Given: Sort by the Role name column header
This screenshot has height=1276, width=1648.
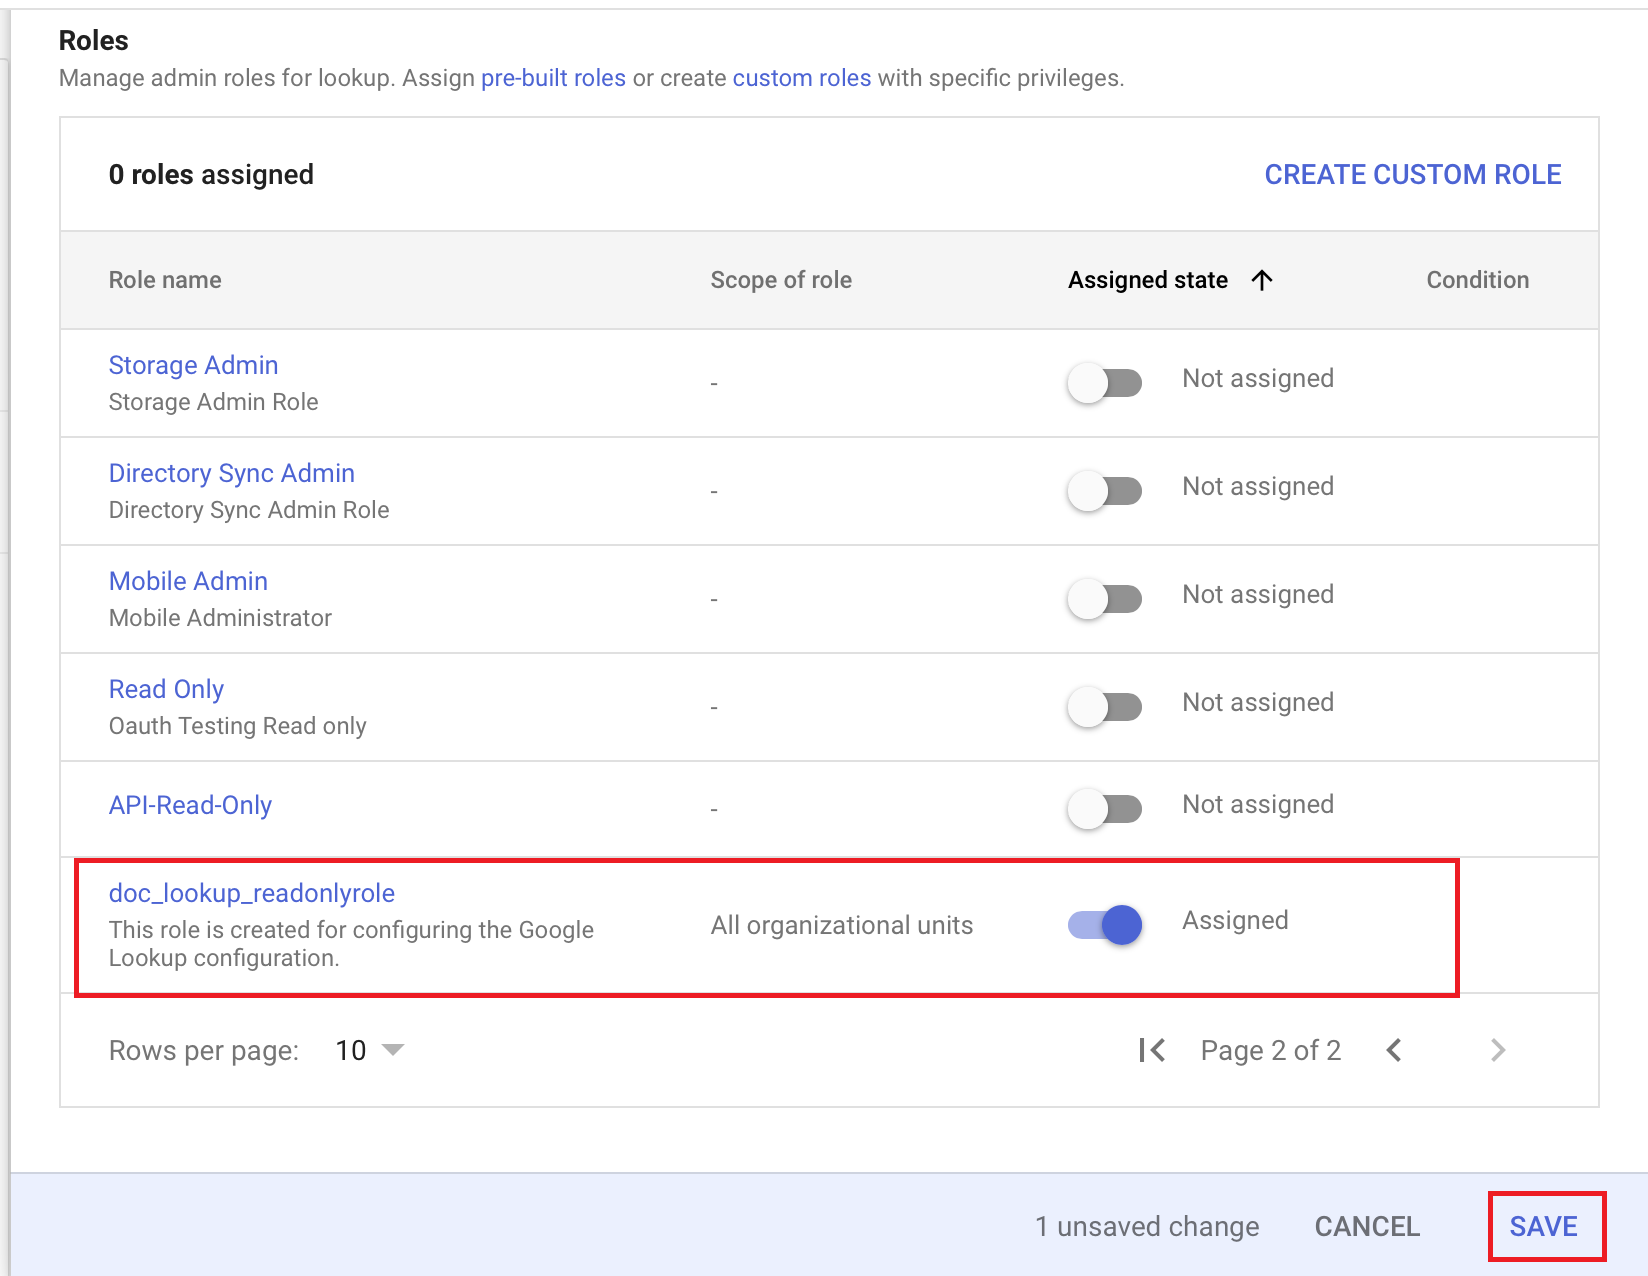Looking at the screenshot, I should click(165, 280).
